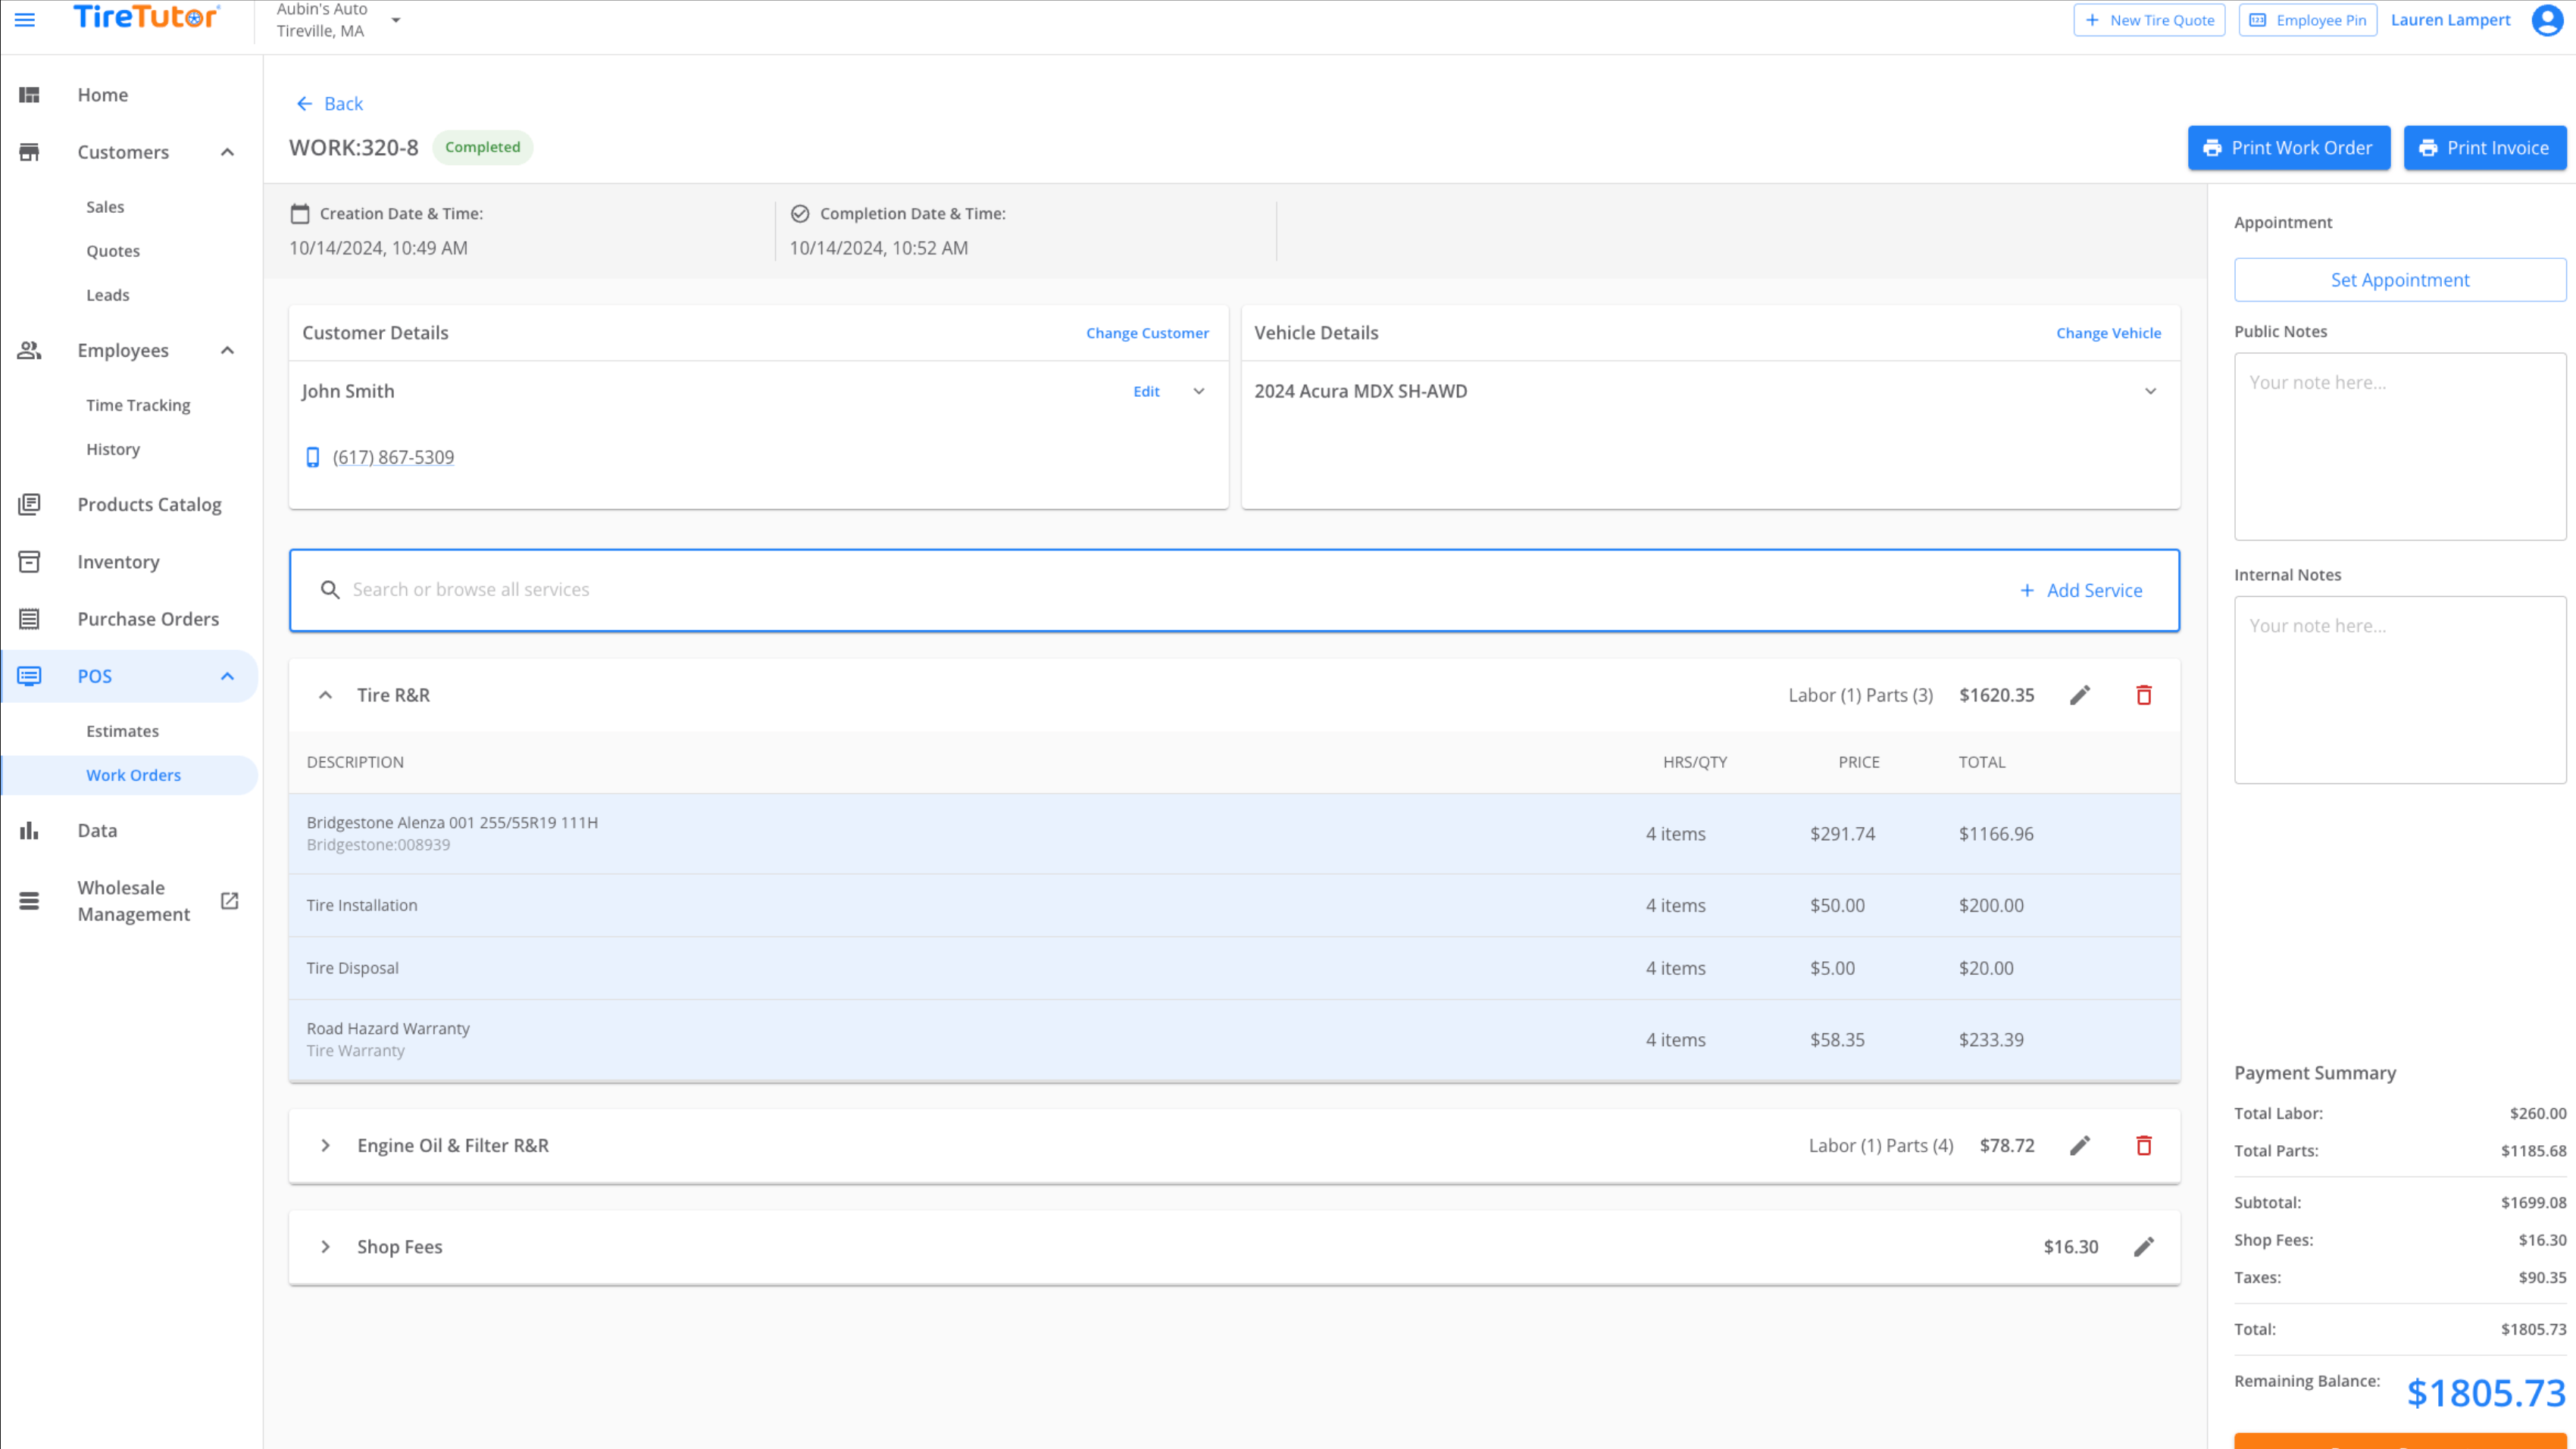Image resolution: width=2576 pixels, height=1449 pixels.
Task: Click the Inventory sidebar icon
Action: coord(29,562)
